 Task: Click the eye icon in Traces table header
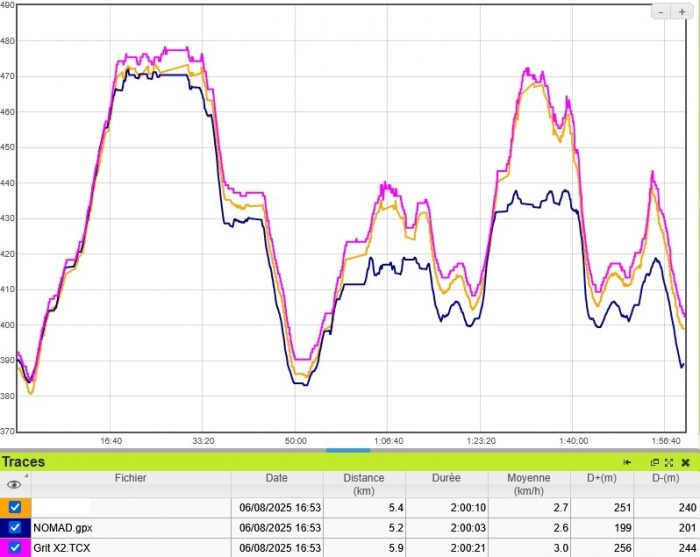click(x=14, y=484)
